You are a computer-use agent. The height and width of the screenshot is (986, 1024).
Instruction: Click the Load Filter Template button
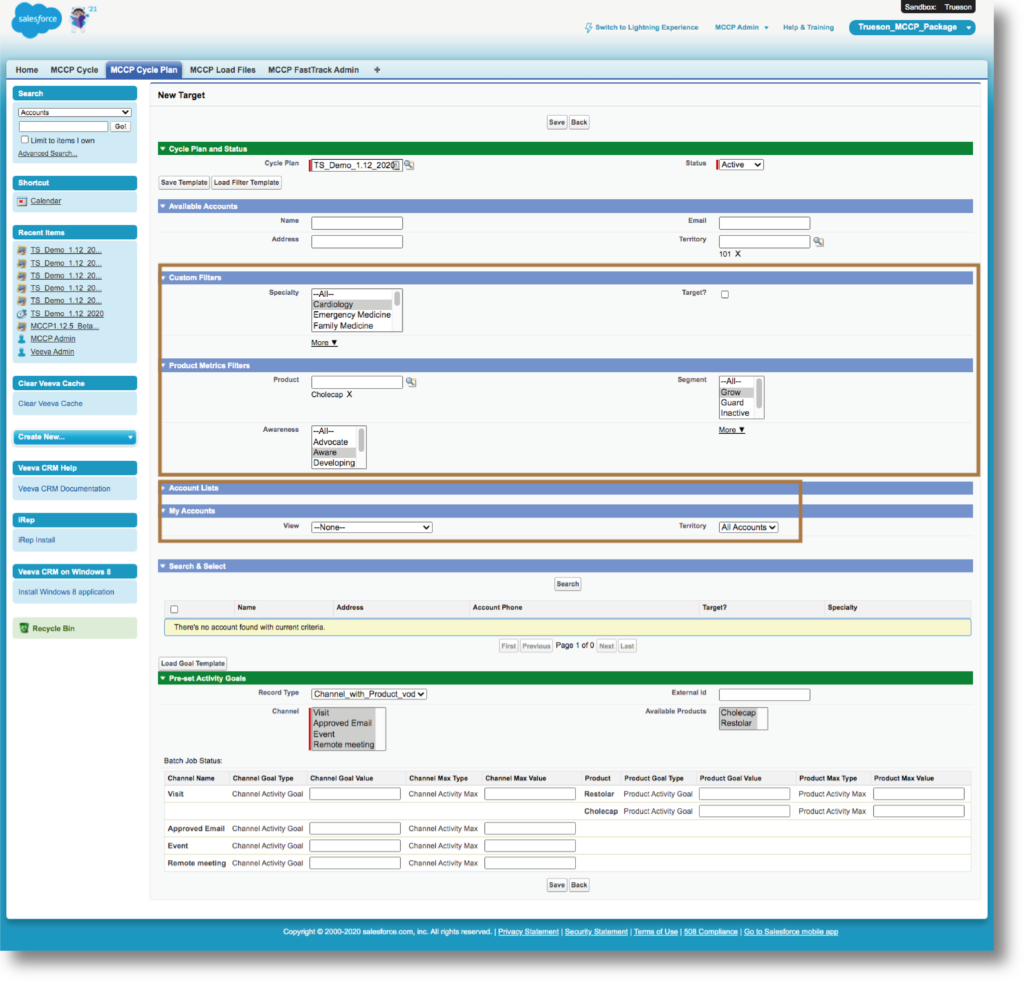point(246,183)
